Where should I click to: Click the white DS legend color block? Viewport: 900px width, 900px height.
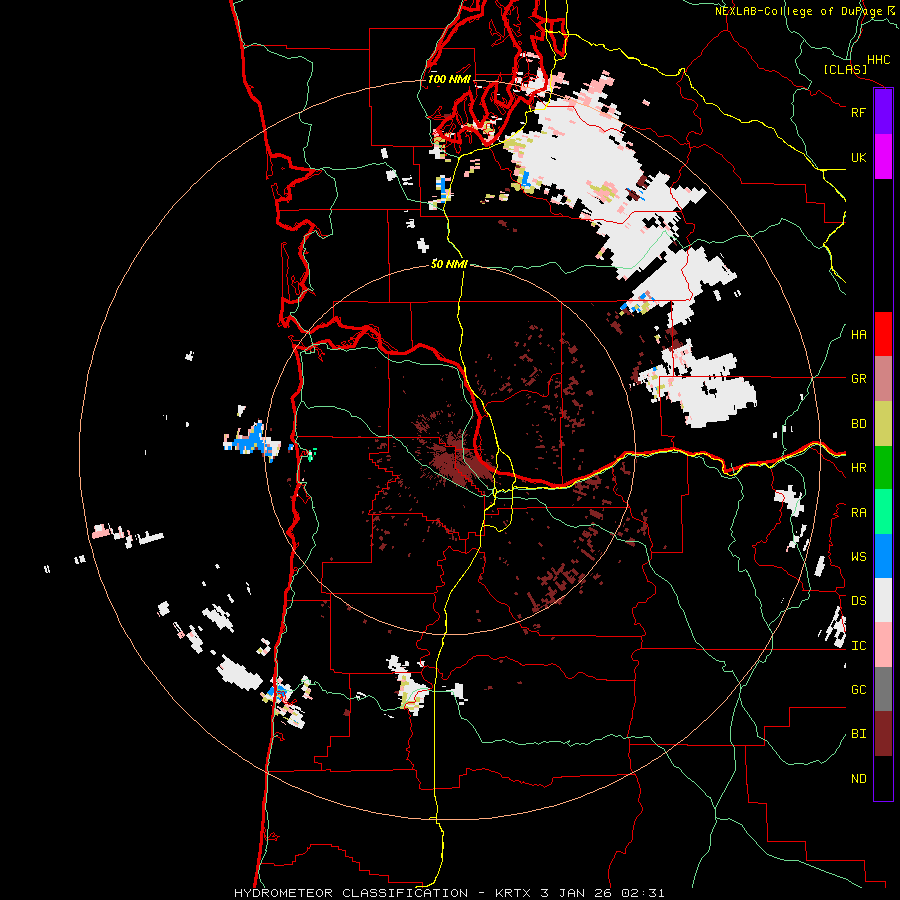[883, 600]
